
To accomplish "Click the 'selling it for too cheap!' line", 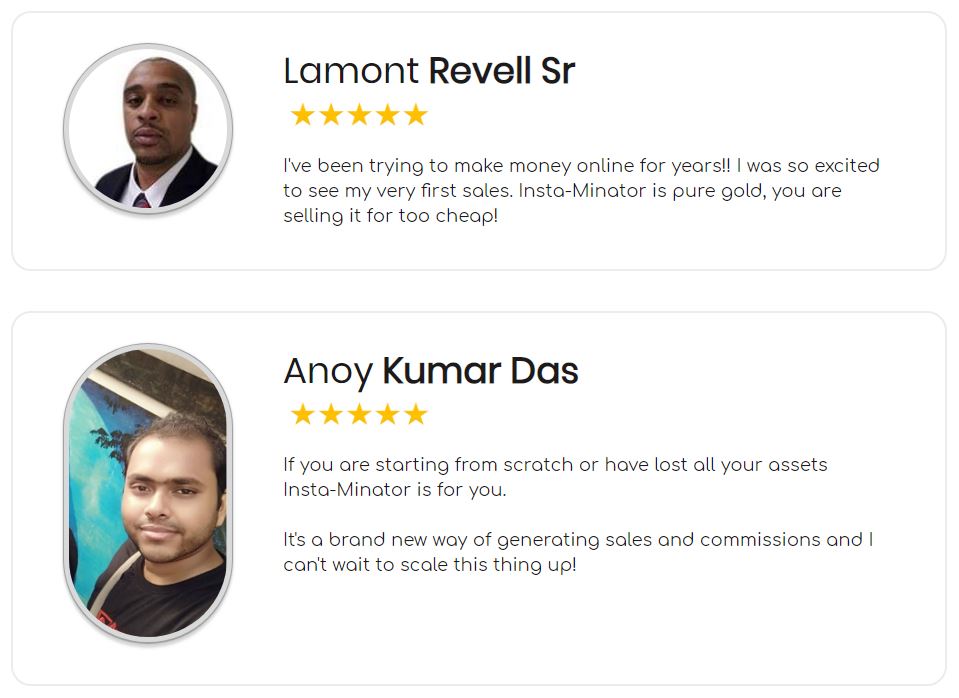I will tap(390, 215).
